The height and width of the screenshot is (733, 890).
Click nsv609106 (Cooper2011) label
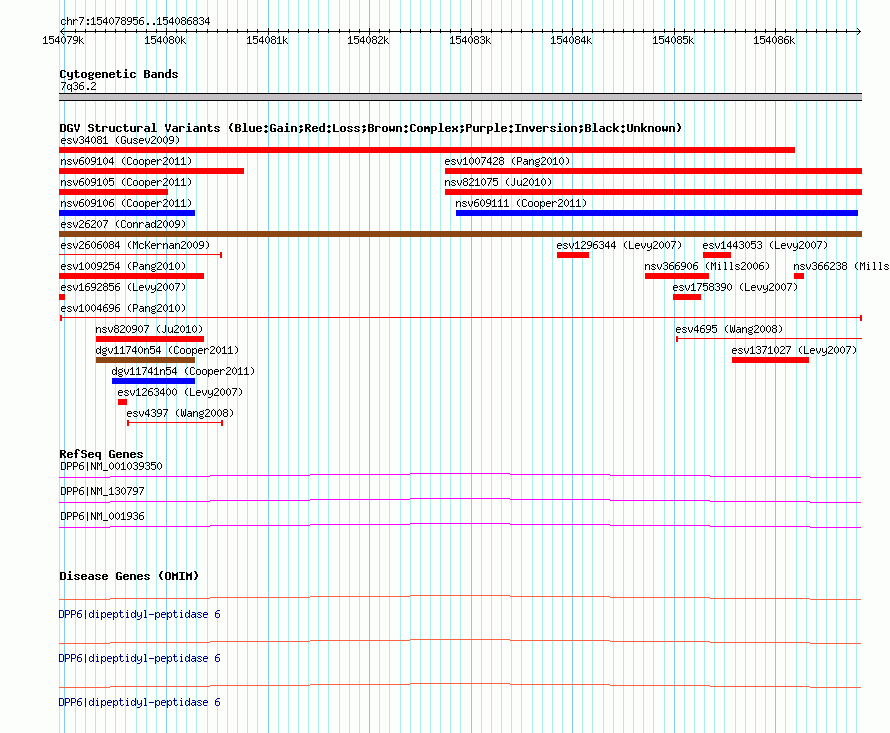point(126,203)
